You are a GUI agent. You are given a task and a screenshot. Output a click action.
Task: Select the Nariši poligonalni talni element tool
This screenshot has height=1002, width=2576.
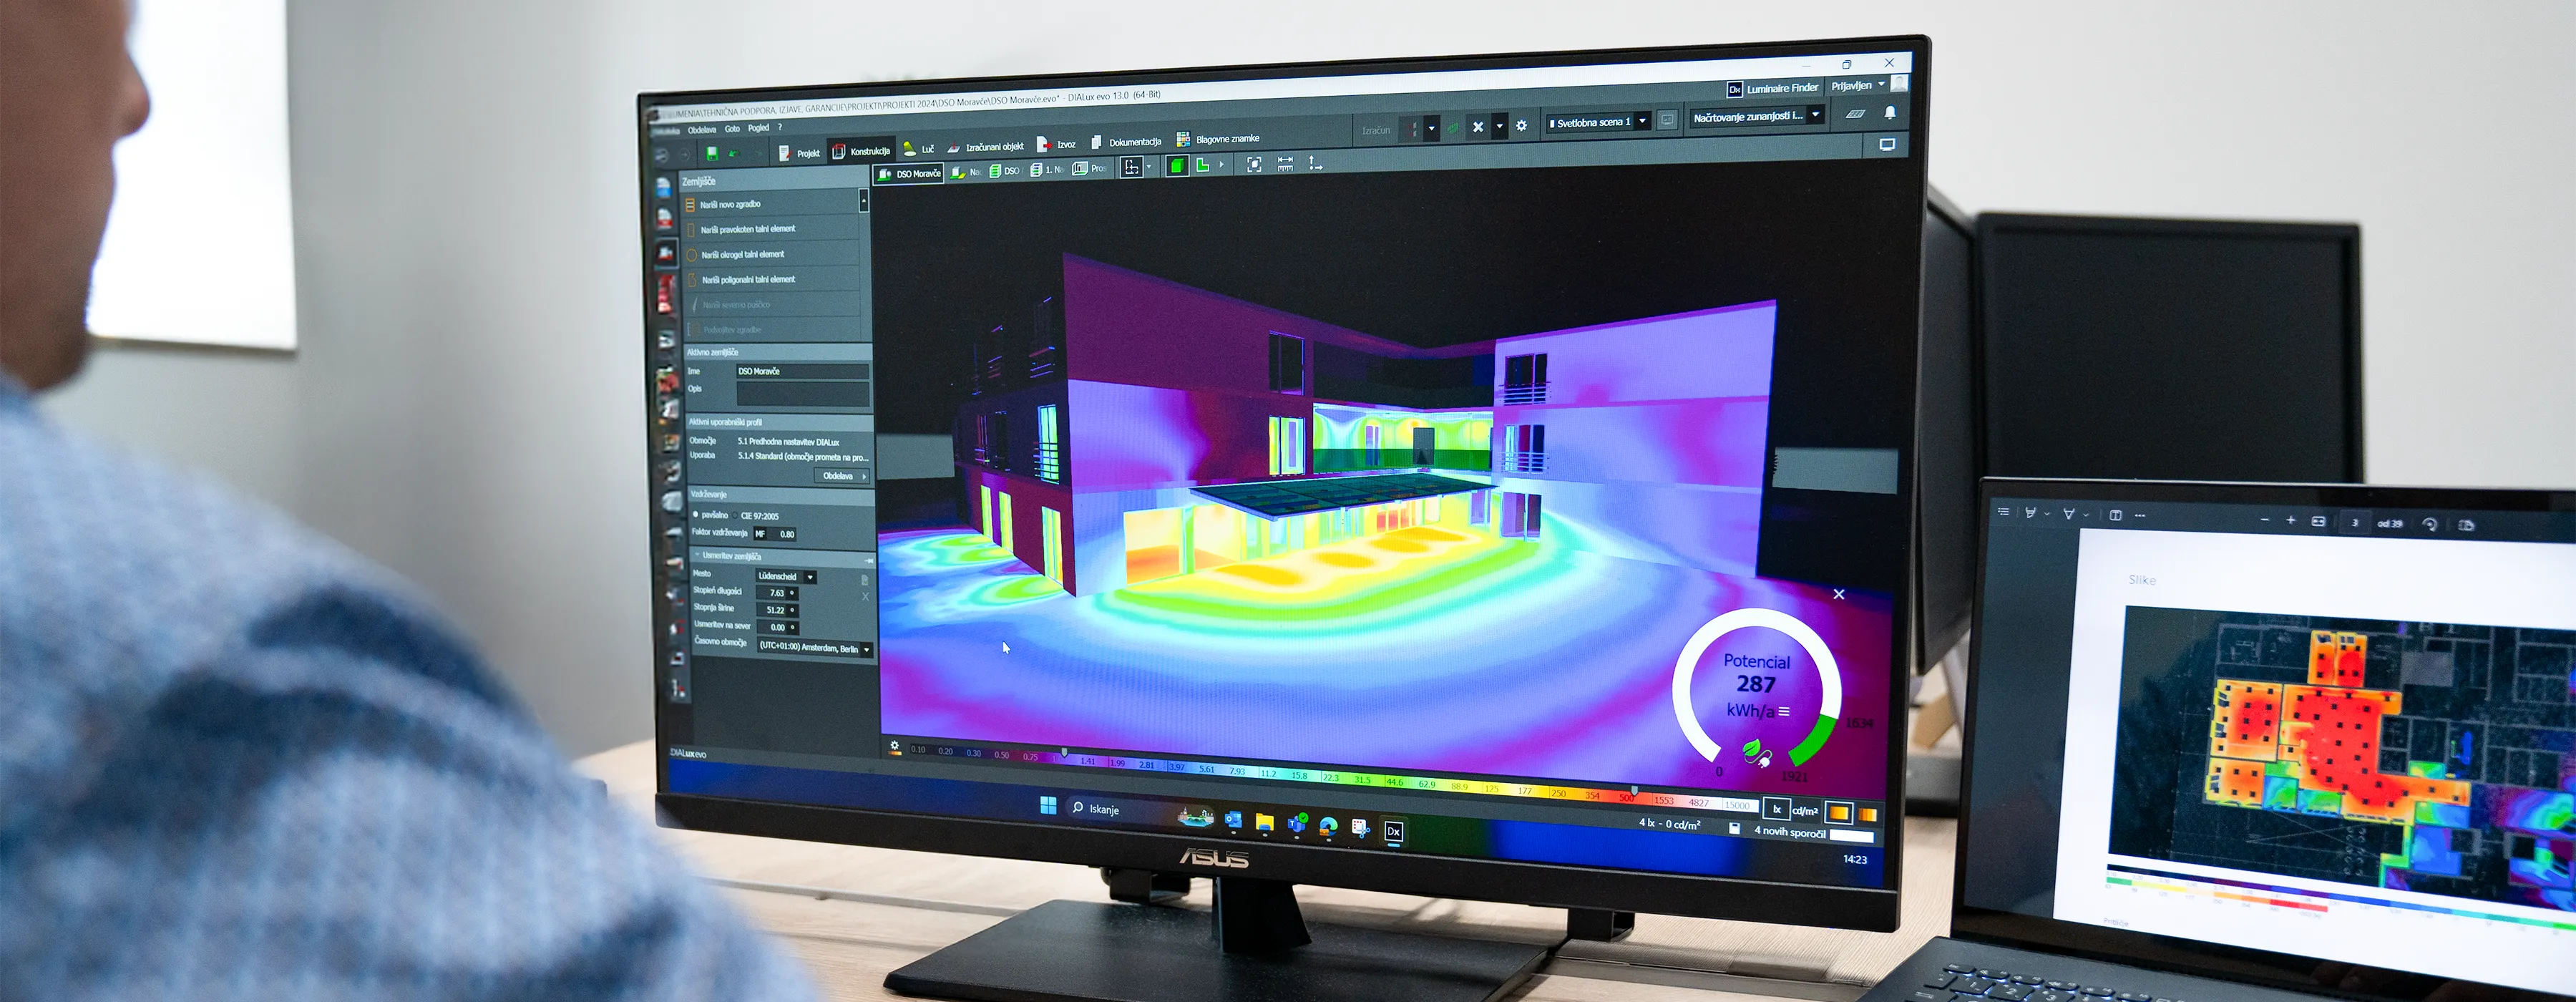click(748, 279)
